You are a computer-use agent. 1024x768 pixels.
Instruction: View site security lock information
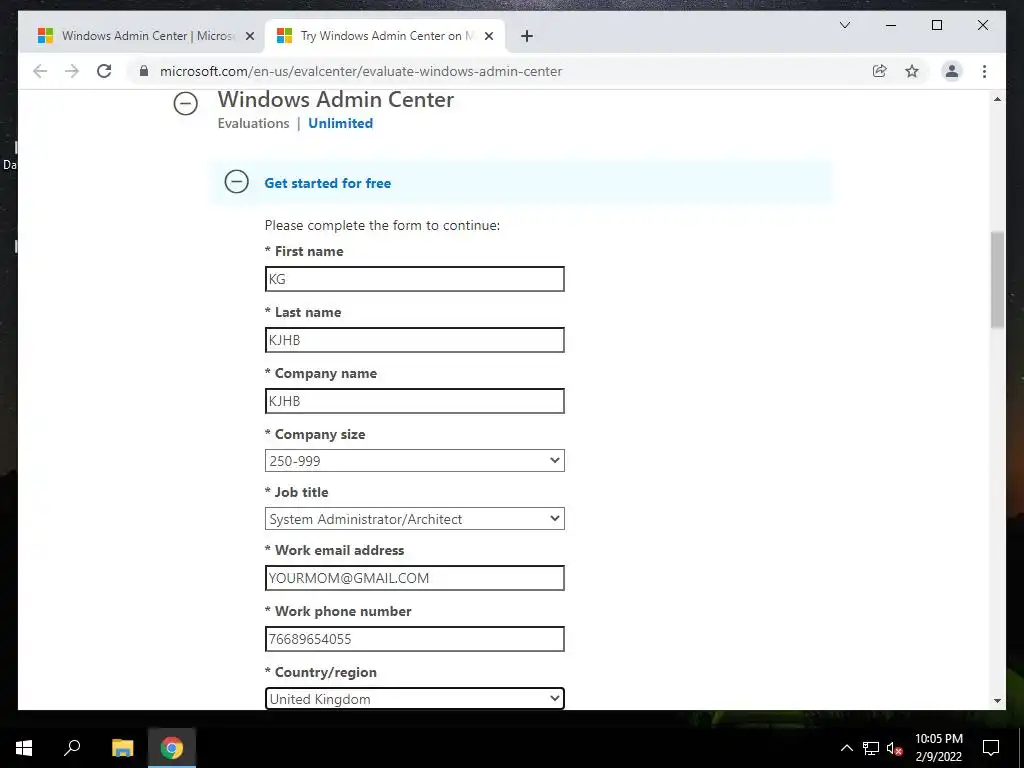coord(144,71)
